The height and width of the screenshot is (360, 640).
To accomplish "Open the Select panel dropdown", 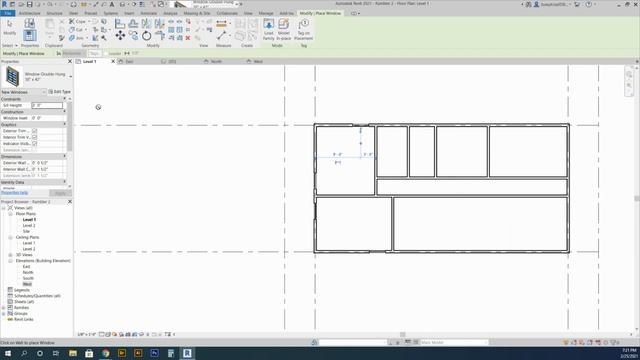I will (9, 46).
